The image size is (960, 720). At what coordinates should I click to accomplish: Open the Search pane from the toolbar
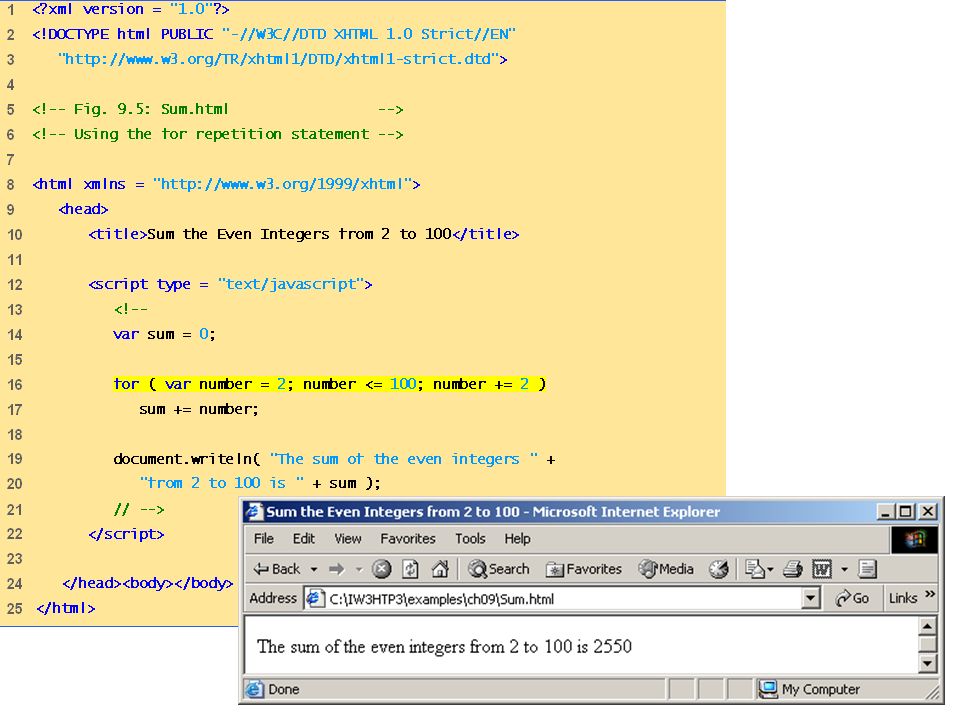(x=498, y=569)
